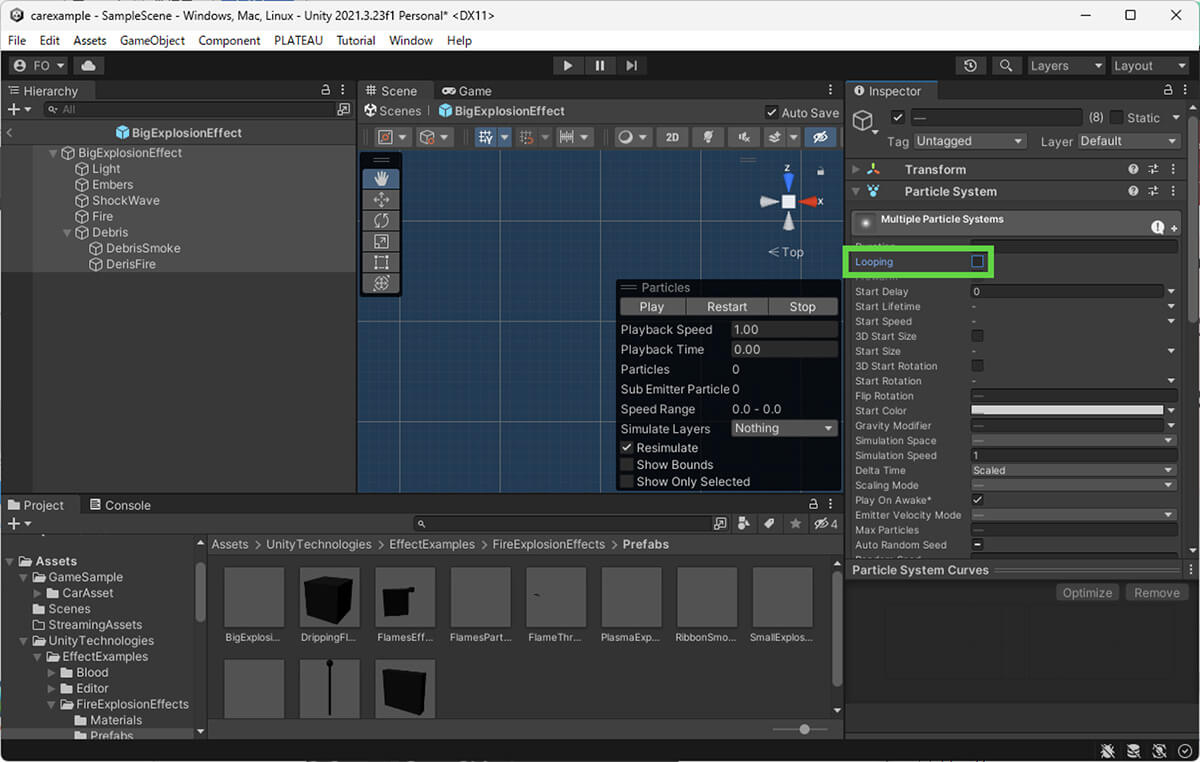
Task: Select the Scale tool in Scene overlay
Action: click(x=381, y=242)
